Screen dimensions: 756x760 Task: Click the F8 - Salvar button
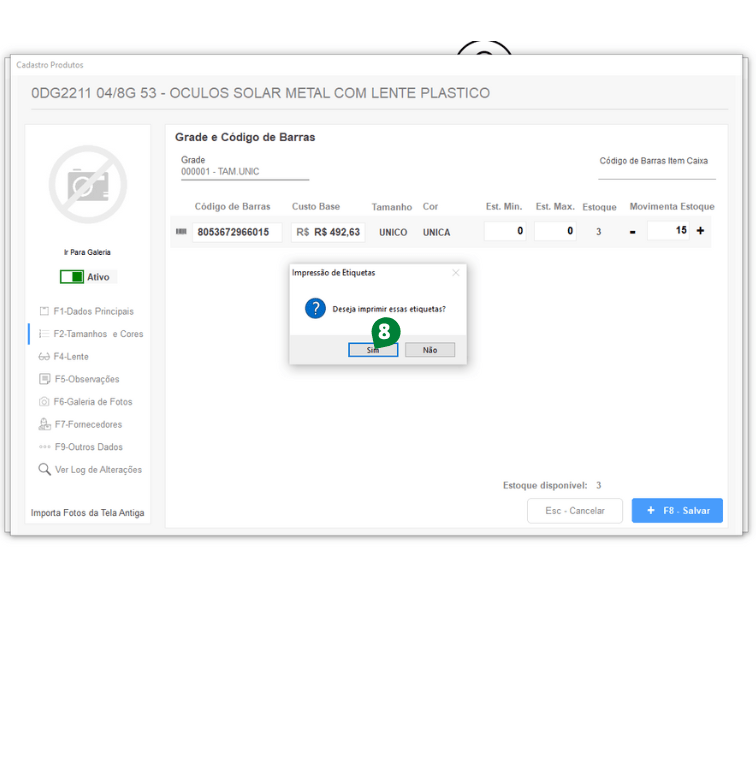click(x=677, y=510)
